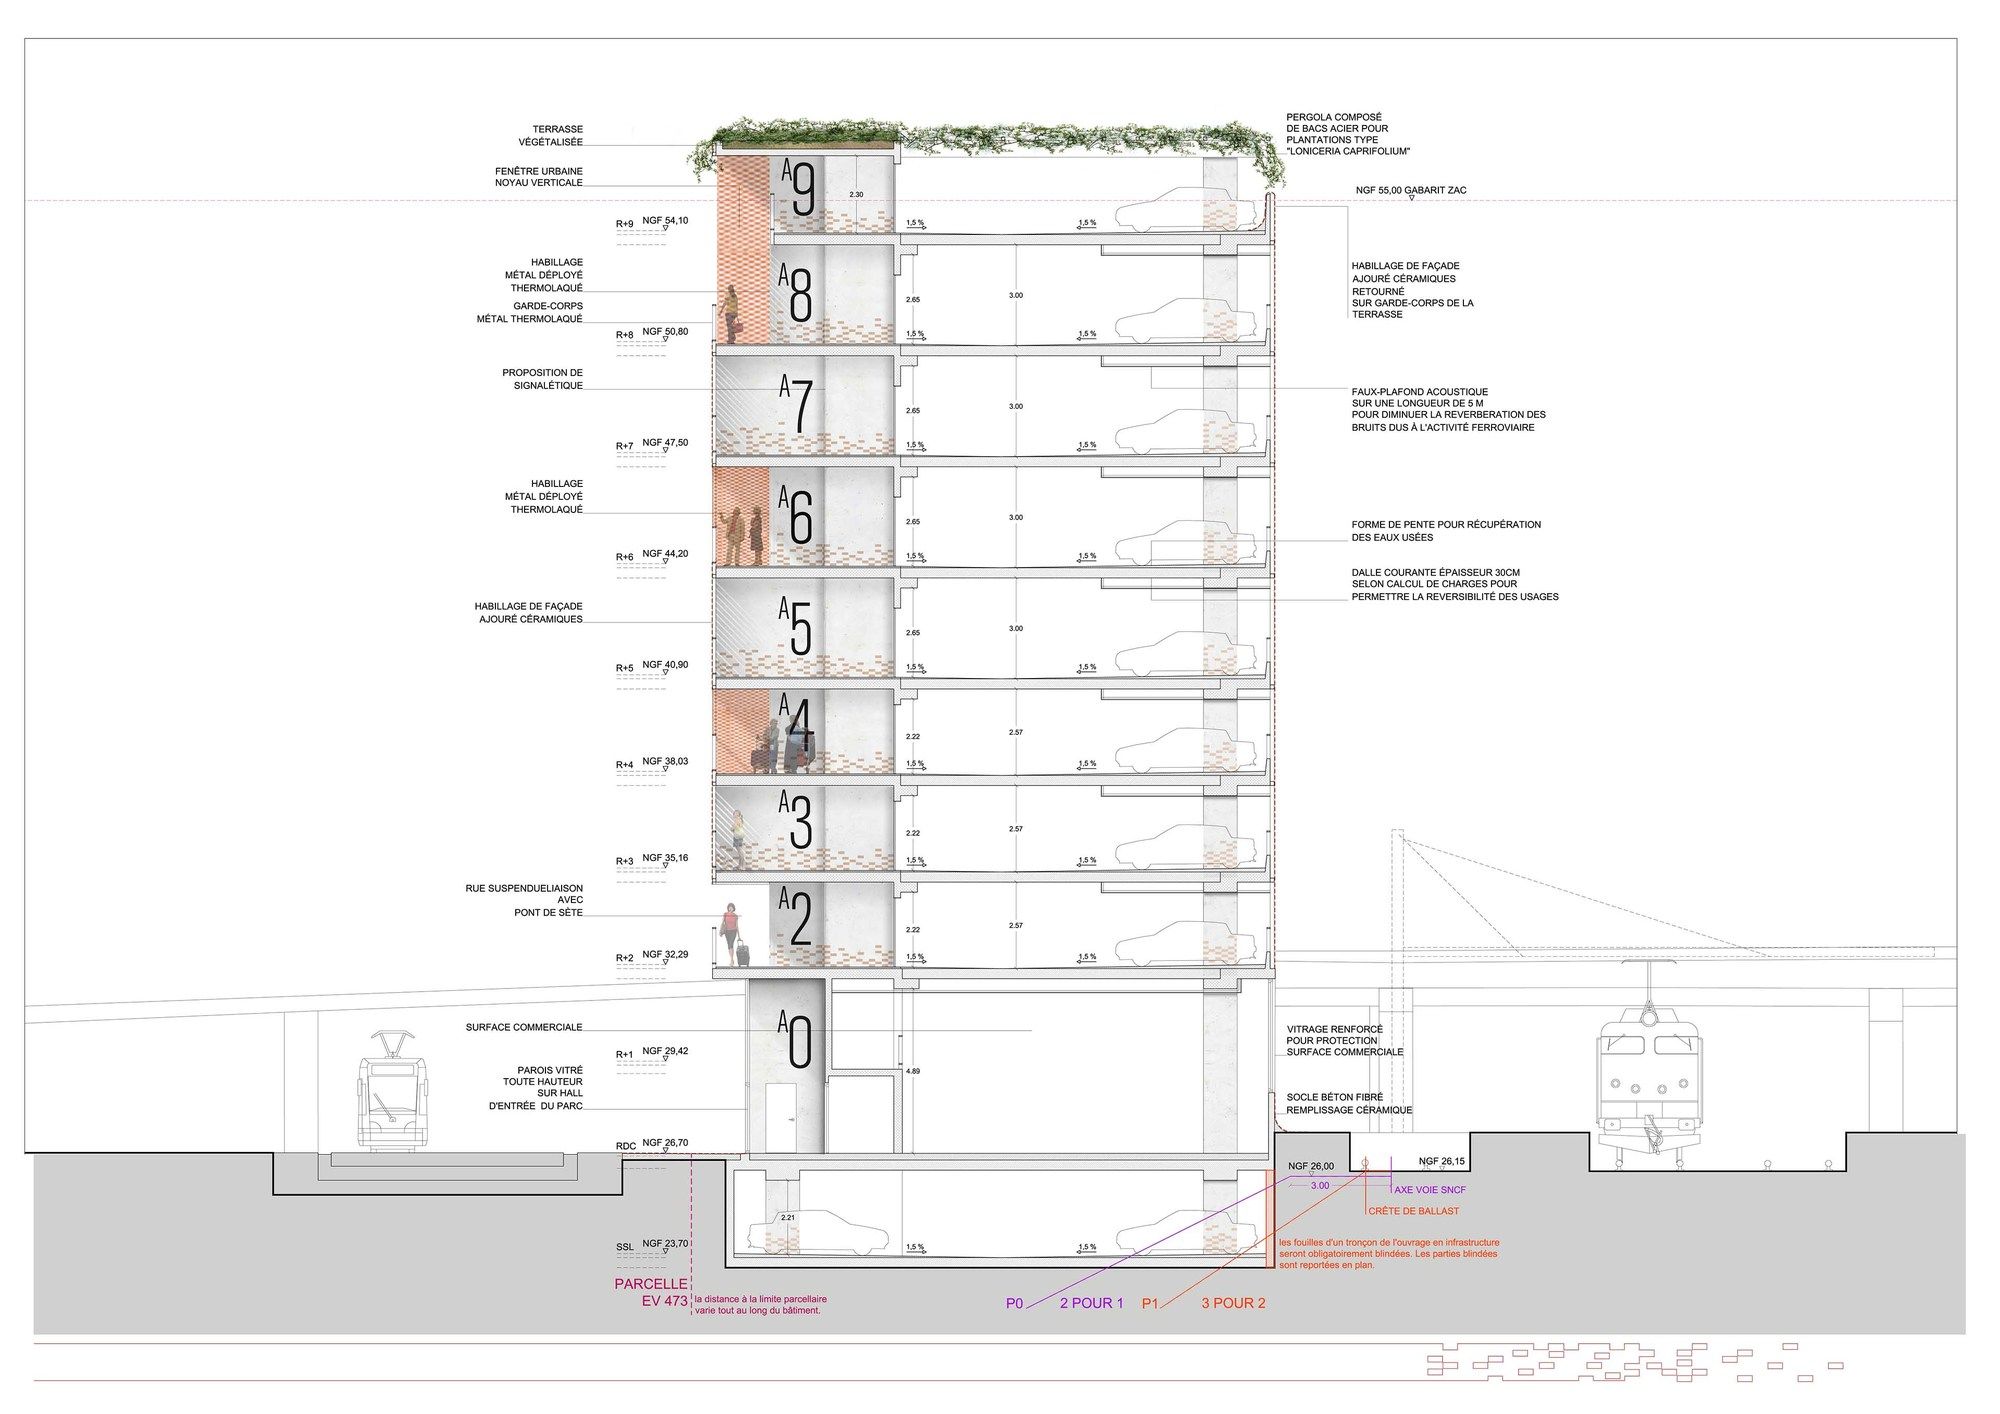Image resolution: width=2000 pixels, height=1414 pixels.
Task: Click the AXE VOIE SNCF label
Action: [1429, 1190]
